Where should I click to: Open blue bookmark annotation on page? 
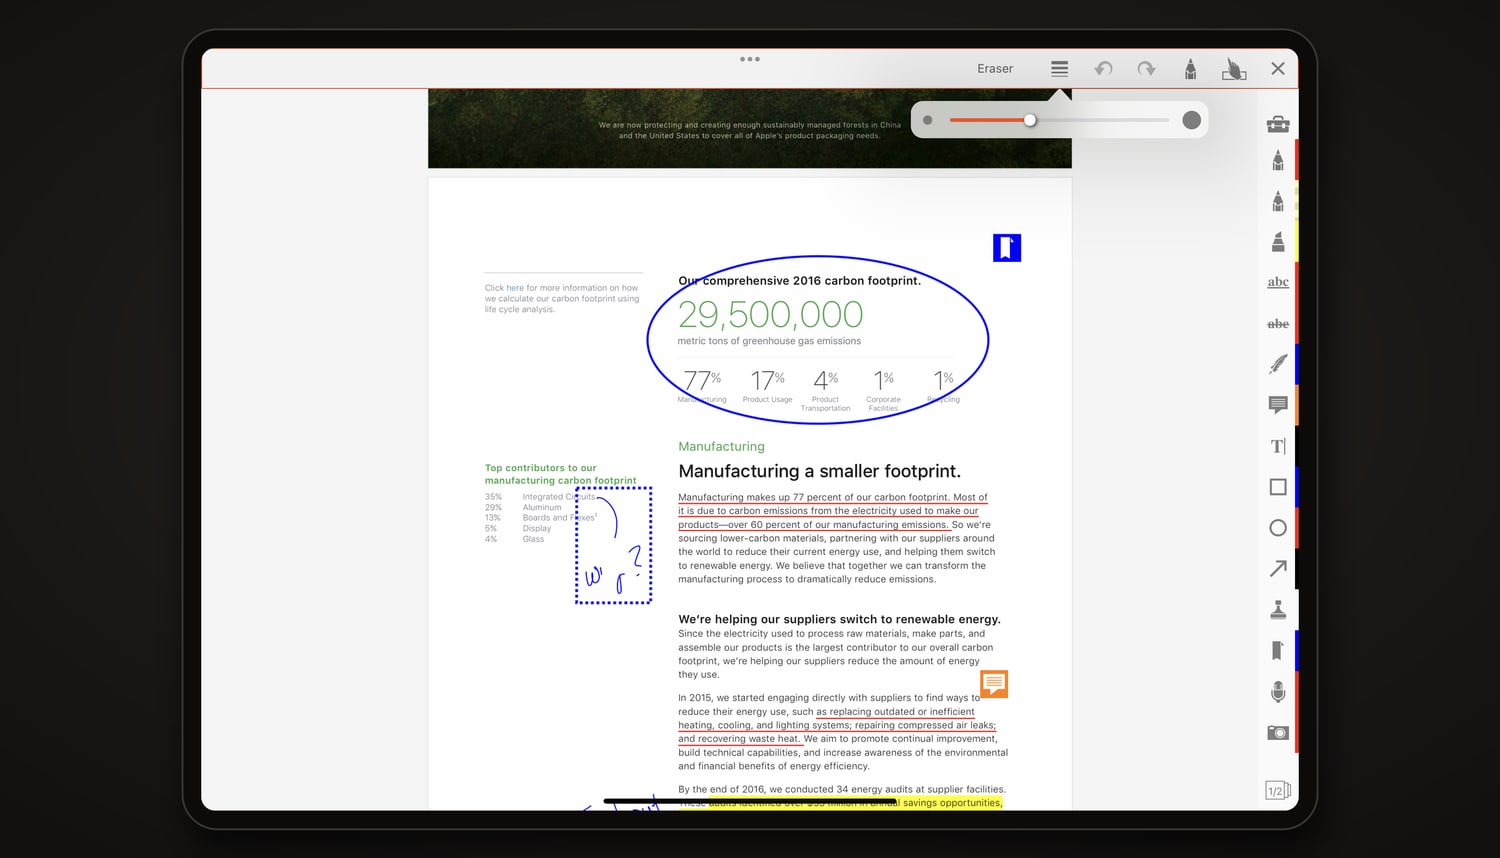point(1007,248)
